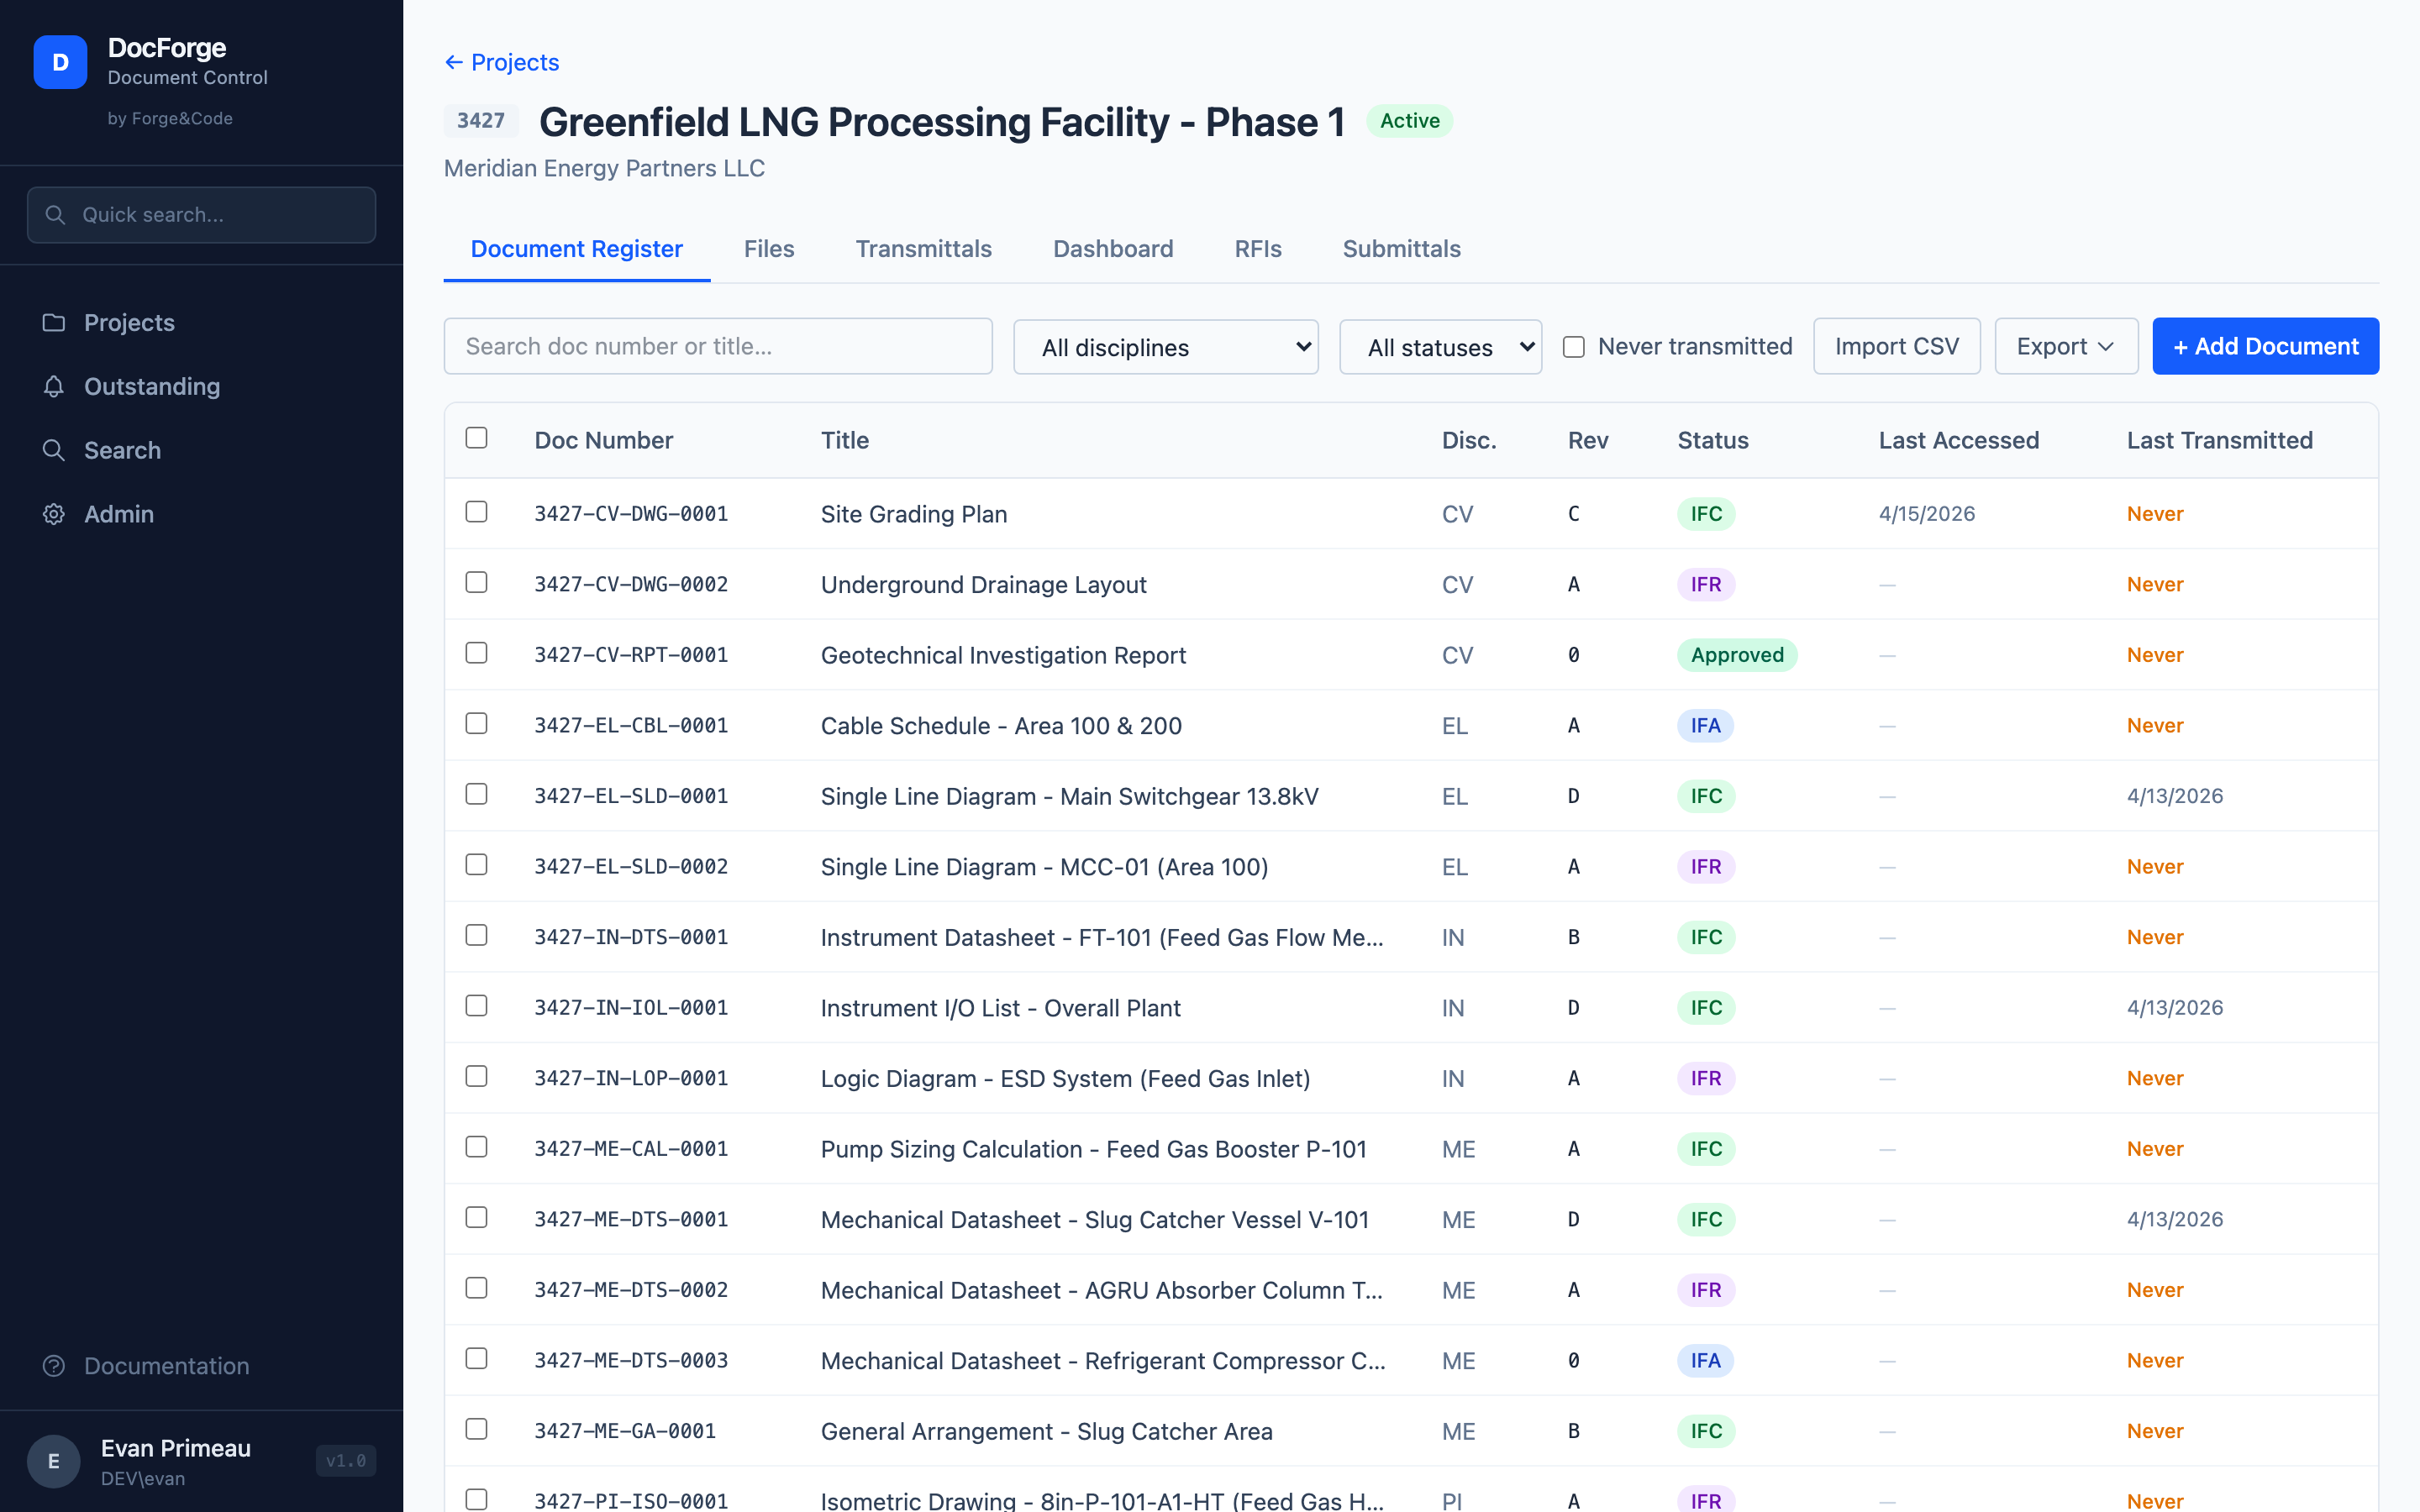Image resolution: width=2420 pixels, height=1512 pixels.
Task: Go back using the Projects link
Action: coord(501,62)
